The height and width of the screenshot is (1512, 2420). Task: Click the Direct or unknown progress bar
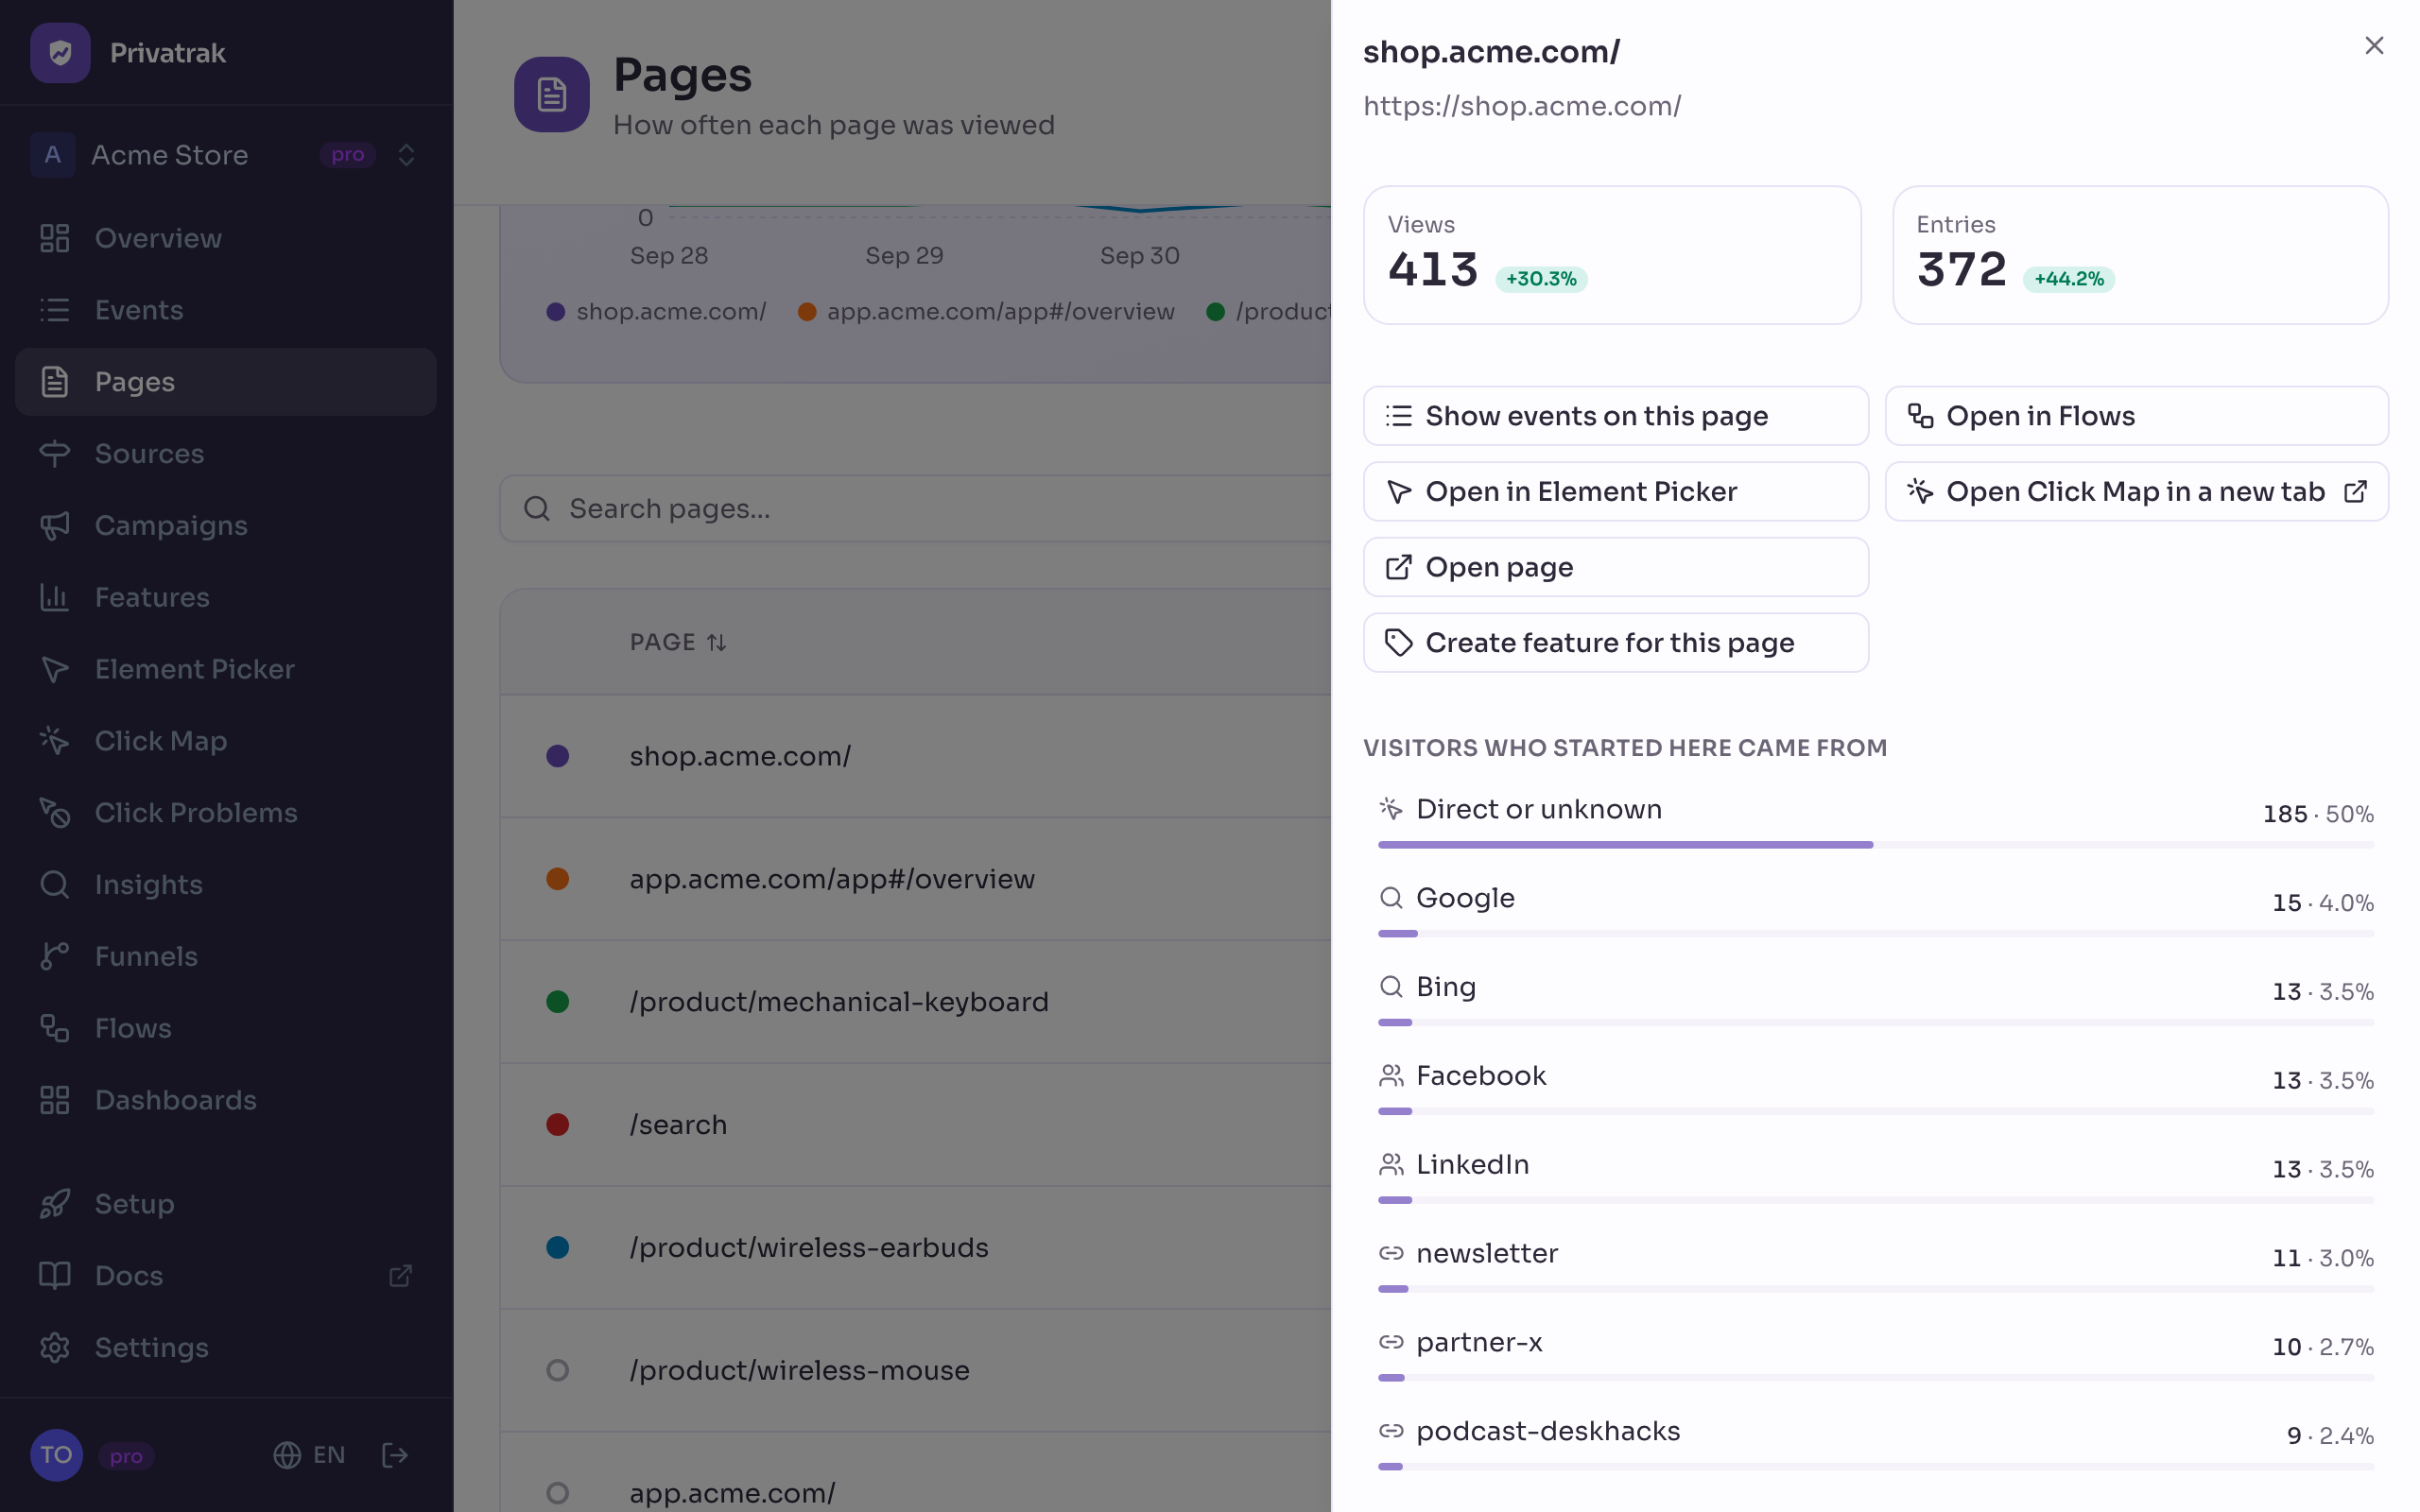pos(1875,845)
